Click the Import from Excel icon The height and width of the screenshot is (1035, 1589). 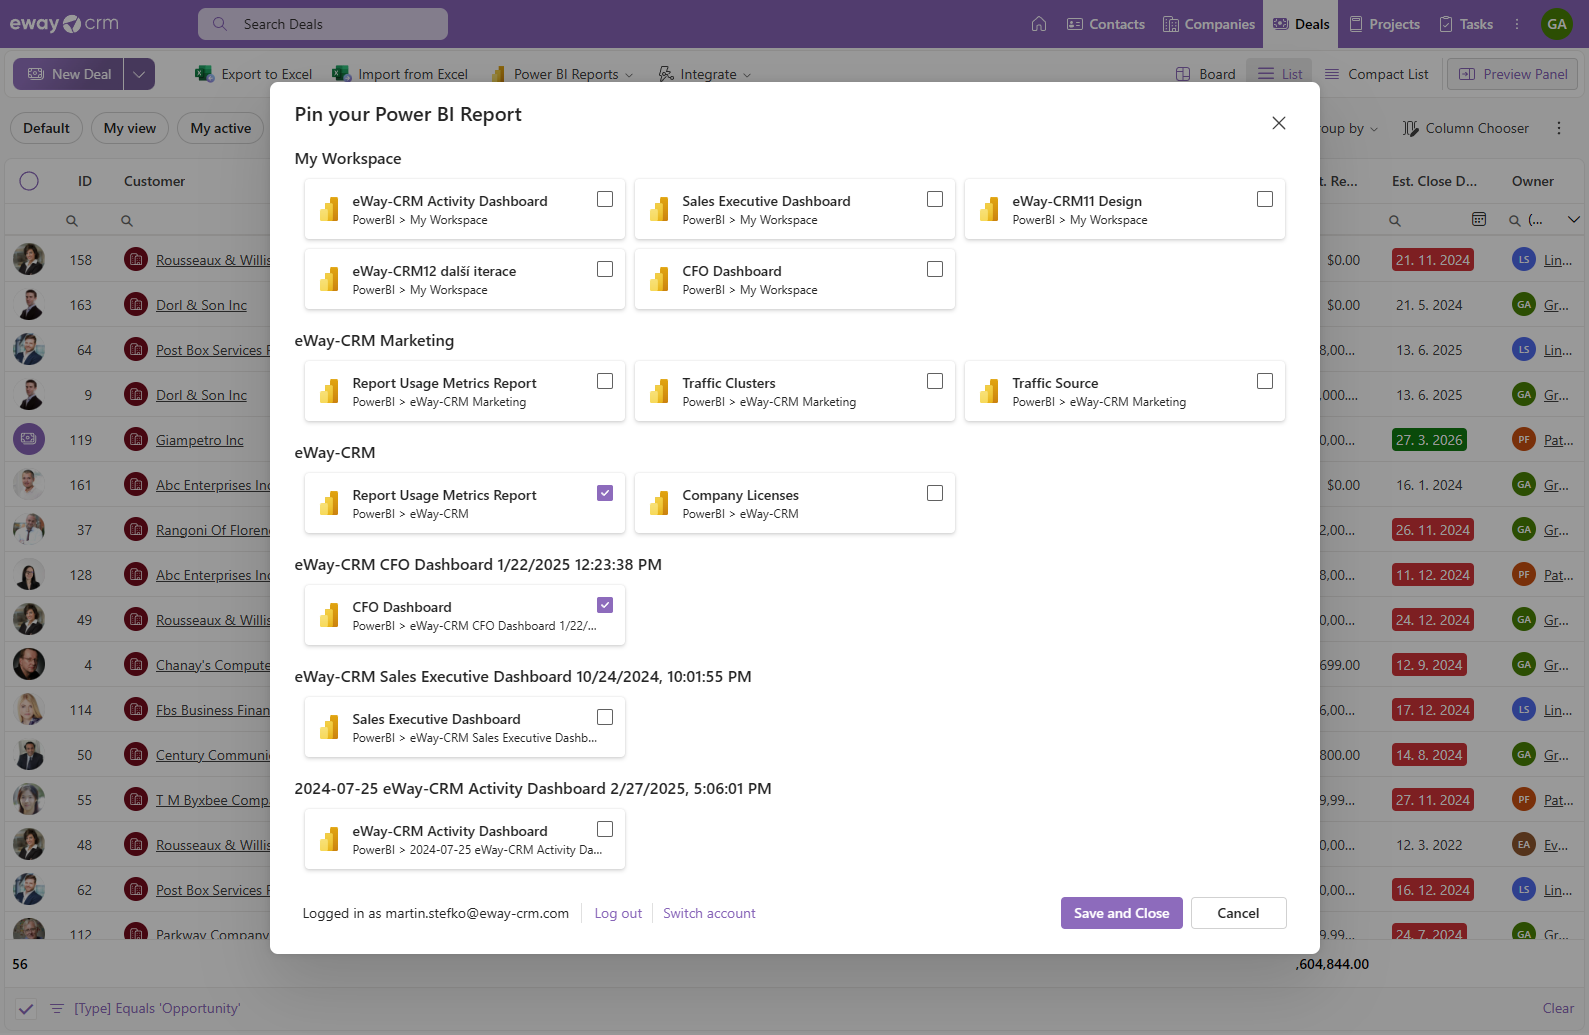pos(341,74)
